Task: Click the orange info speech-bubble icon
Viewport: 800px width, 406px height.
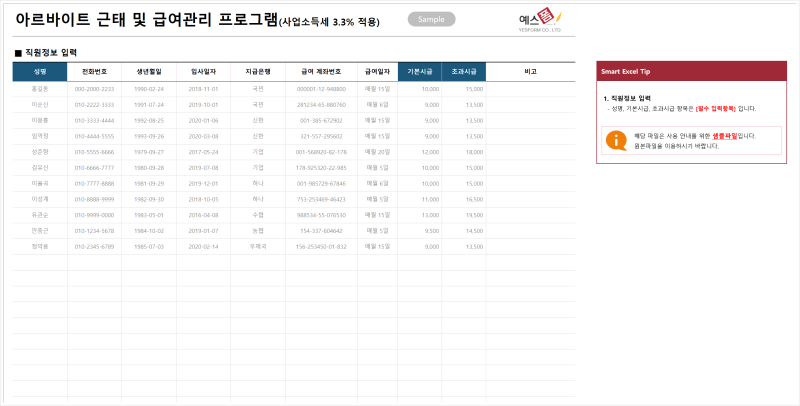Action: pyautogui.click(x=616, y=140)
